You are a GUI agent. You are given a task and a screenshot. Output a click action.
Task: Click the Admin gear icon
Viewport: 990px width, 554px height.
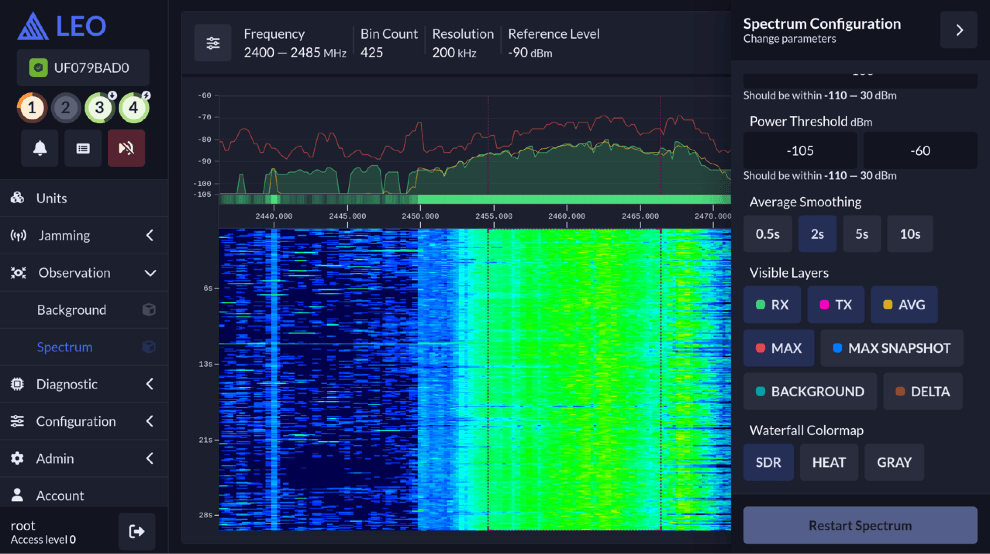[18, 459]
